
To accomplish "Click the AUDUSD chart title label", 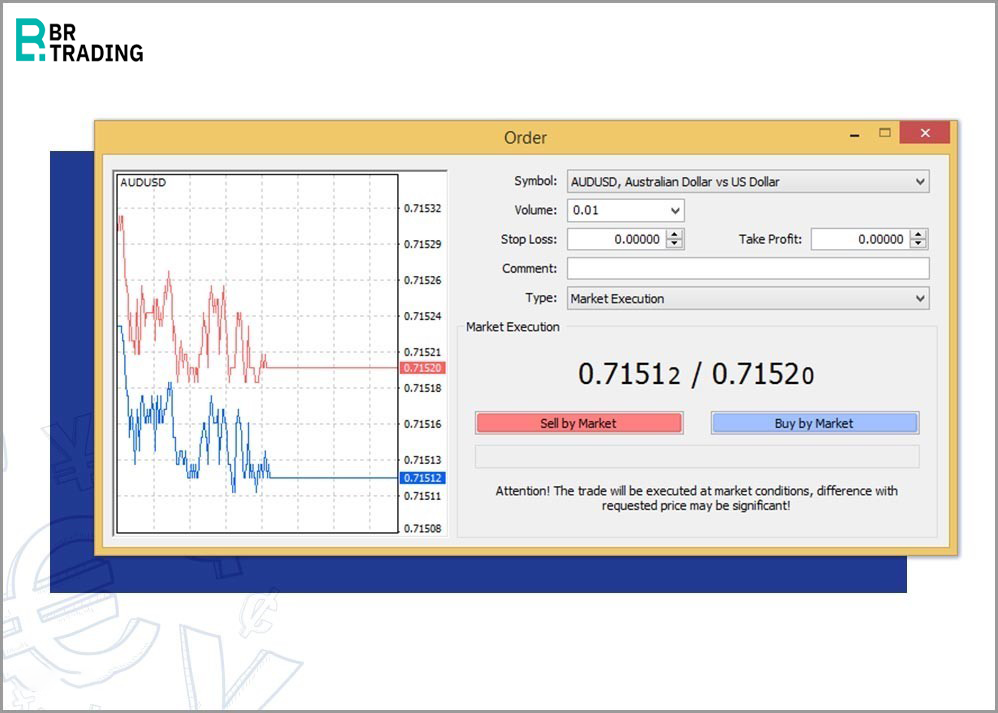I will 143,183.
